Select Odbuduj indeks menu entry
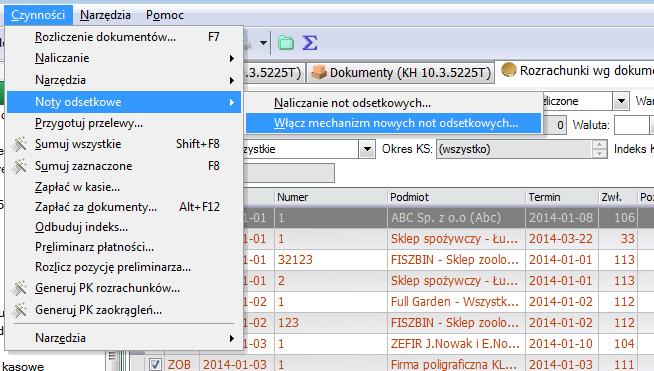 (x=124, y=227)
